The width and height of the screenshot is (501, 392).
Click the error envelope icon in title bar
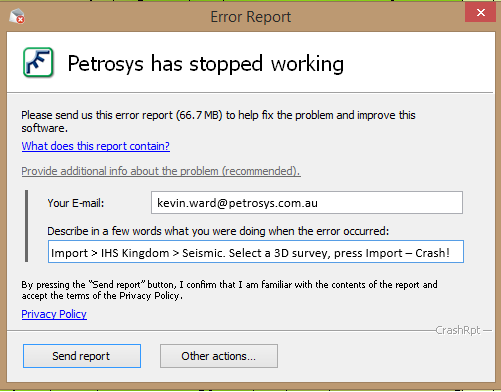pos(17,16)
